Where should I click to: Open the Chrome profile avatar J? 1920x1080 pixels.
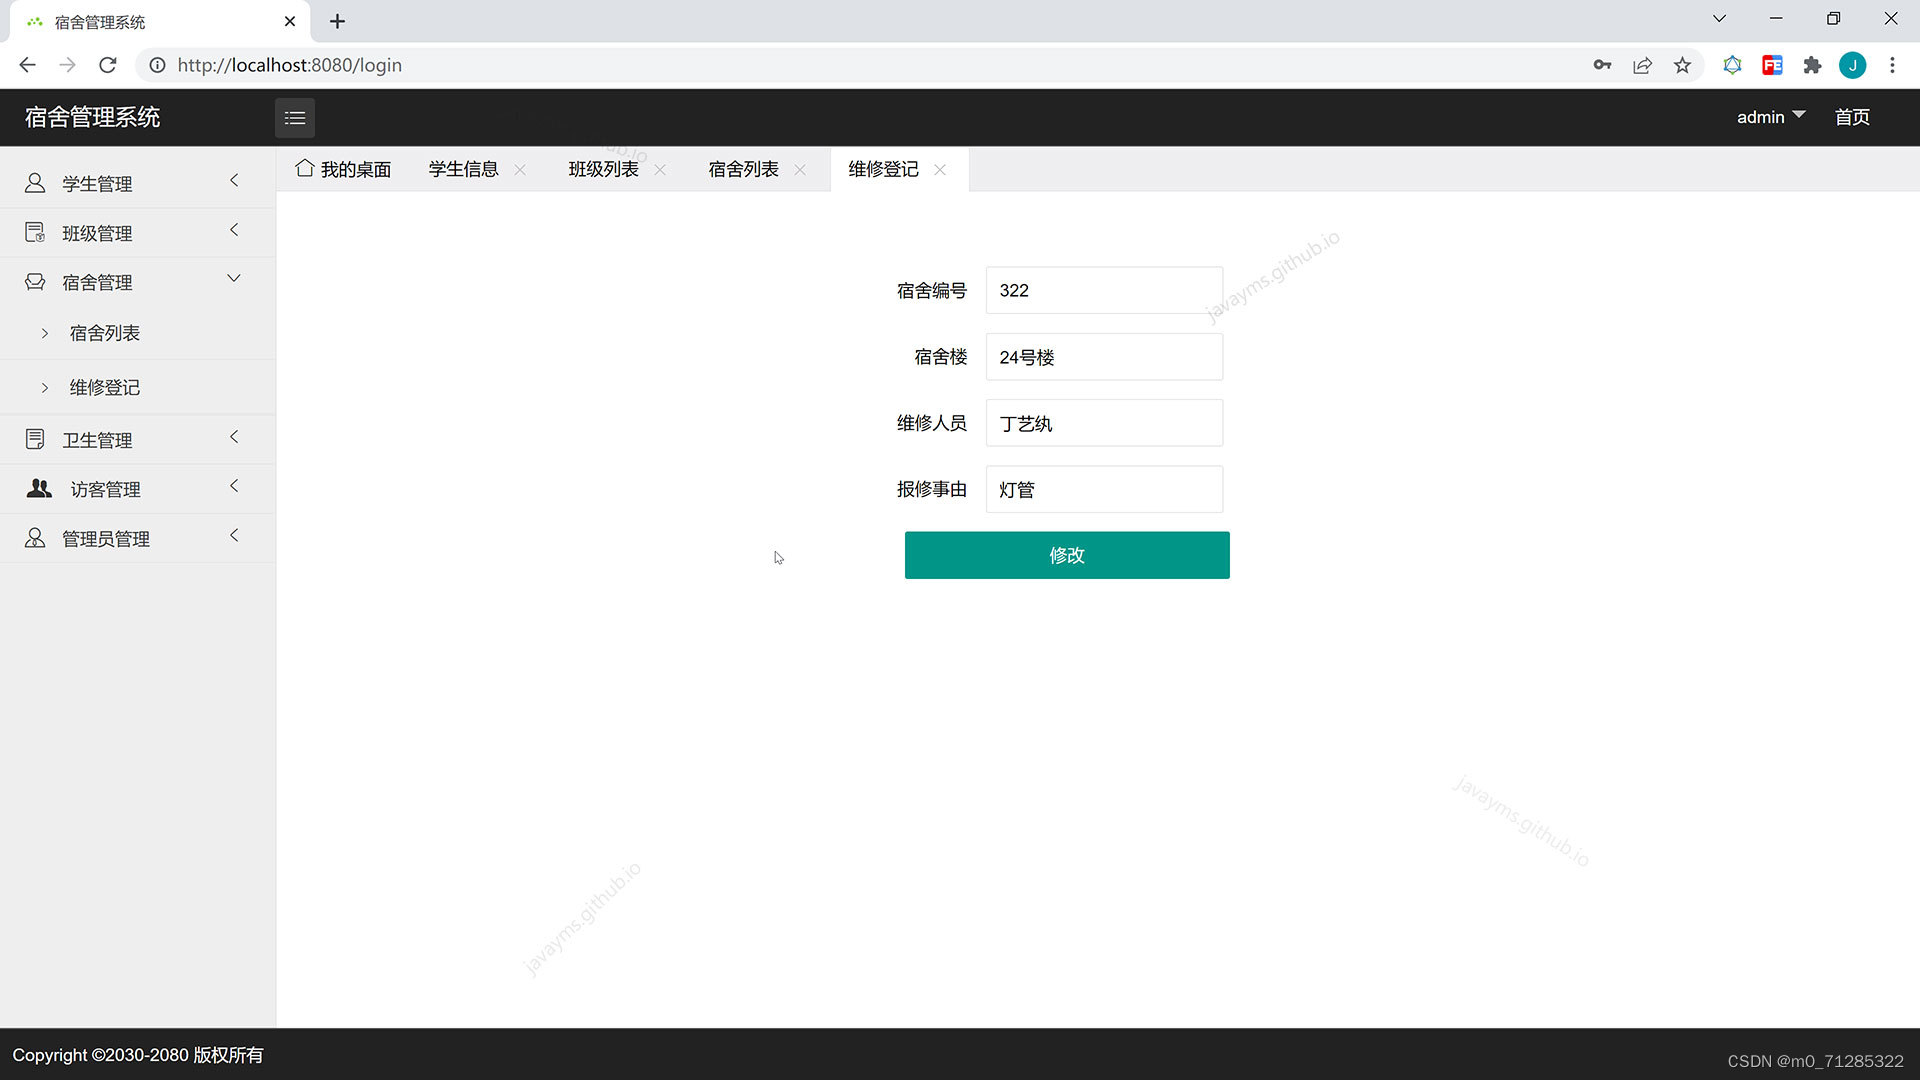pos(1852,65)
